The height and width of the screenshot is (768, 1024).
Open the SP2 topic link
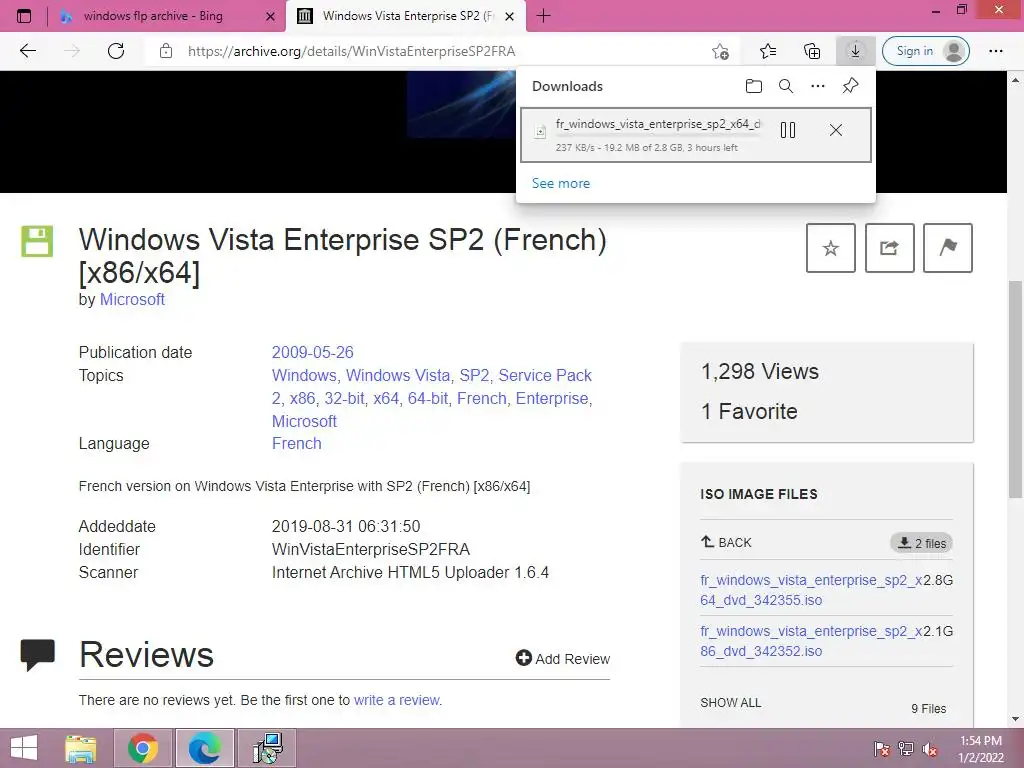tap(474, 376)
